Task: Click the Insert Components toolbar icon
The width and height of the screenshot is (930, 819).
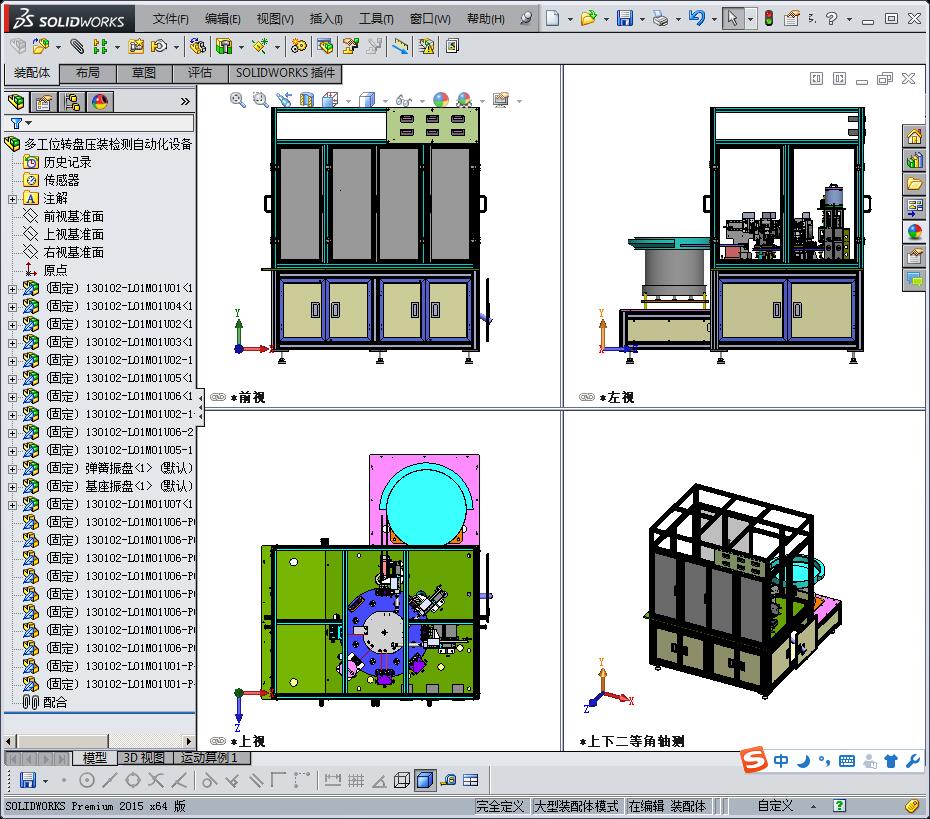Action: (x=41, y=46)
